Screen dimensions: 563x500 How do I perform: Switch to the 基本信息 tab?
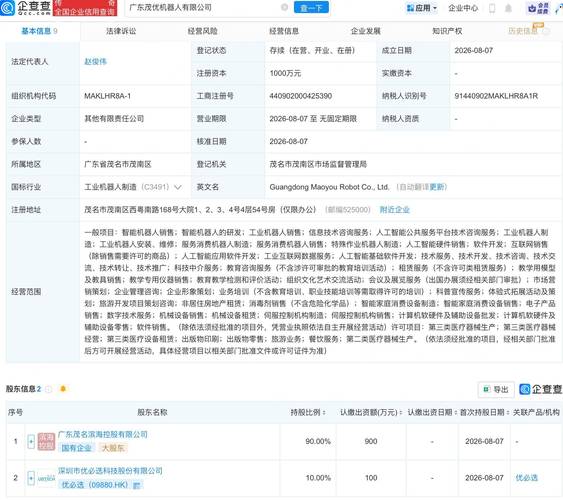(39, 31)
